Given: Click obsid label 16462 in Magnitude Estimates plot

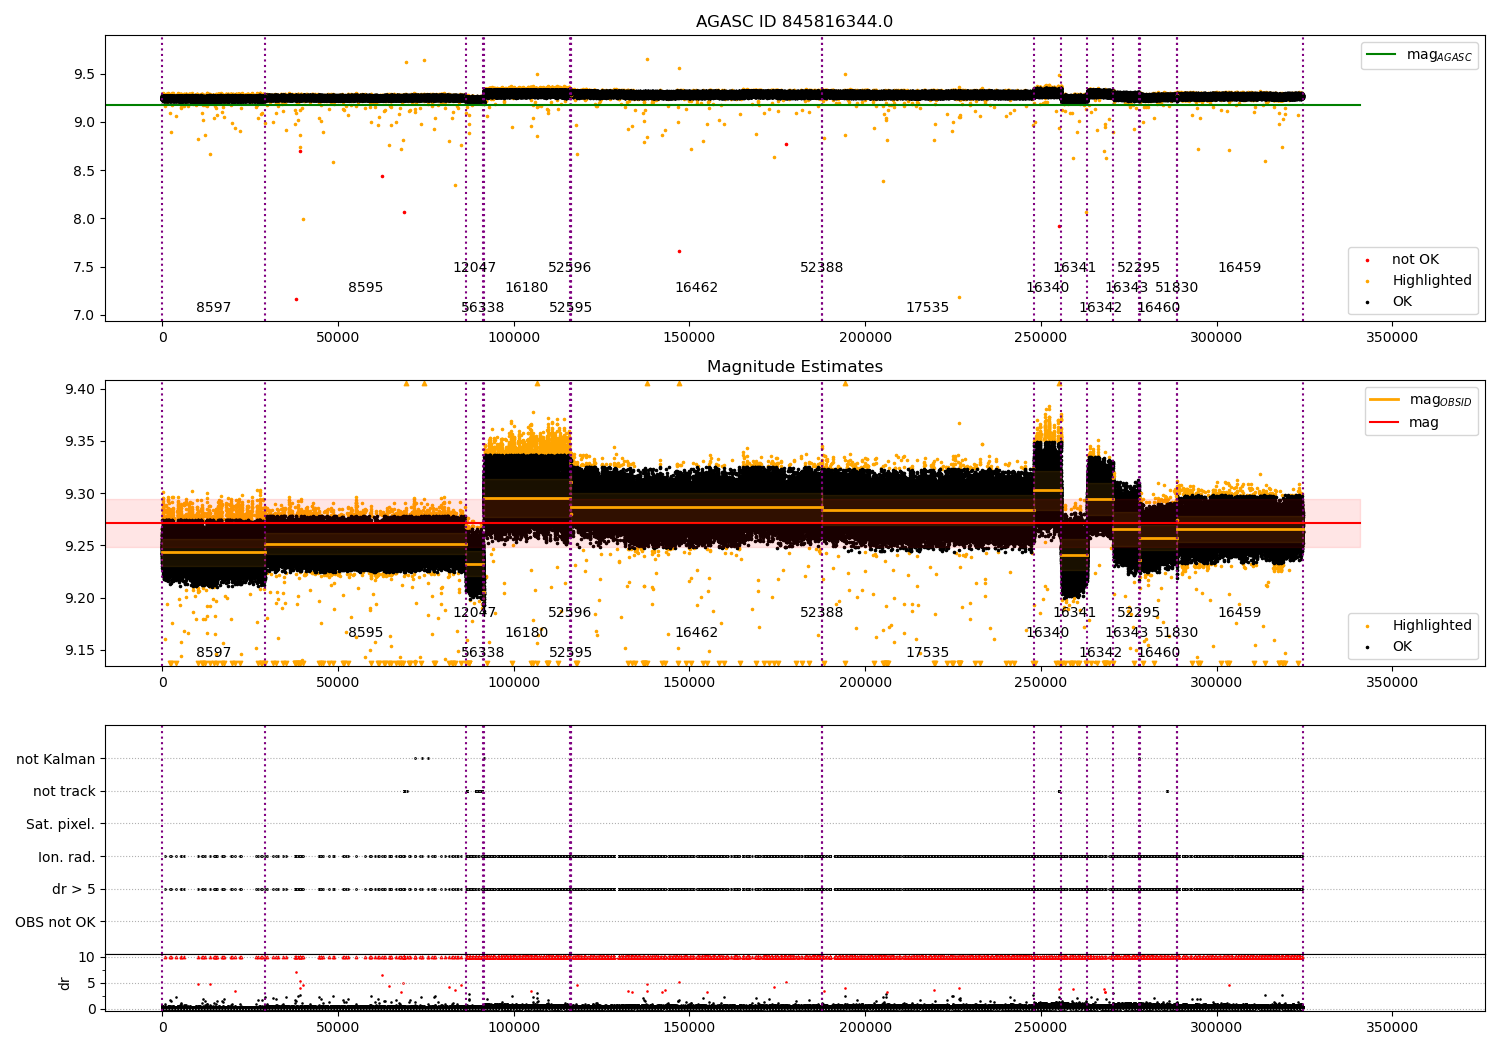Looking at the screenshot, I should click(x=696, y=633).
